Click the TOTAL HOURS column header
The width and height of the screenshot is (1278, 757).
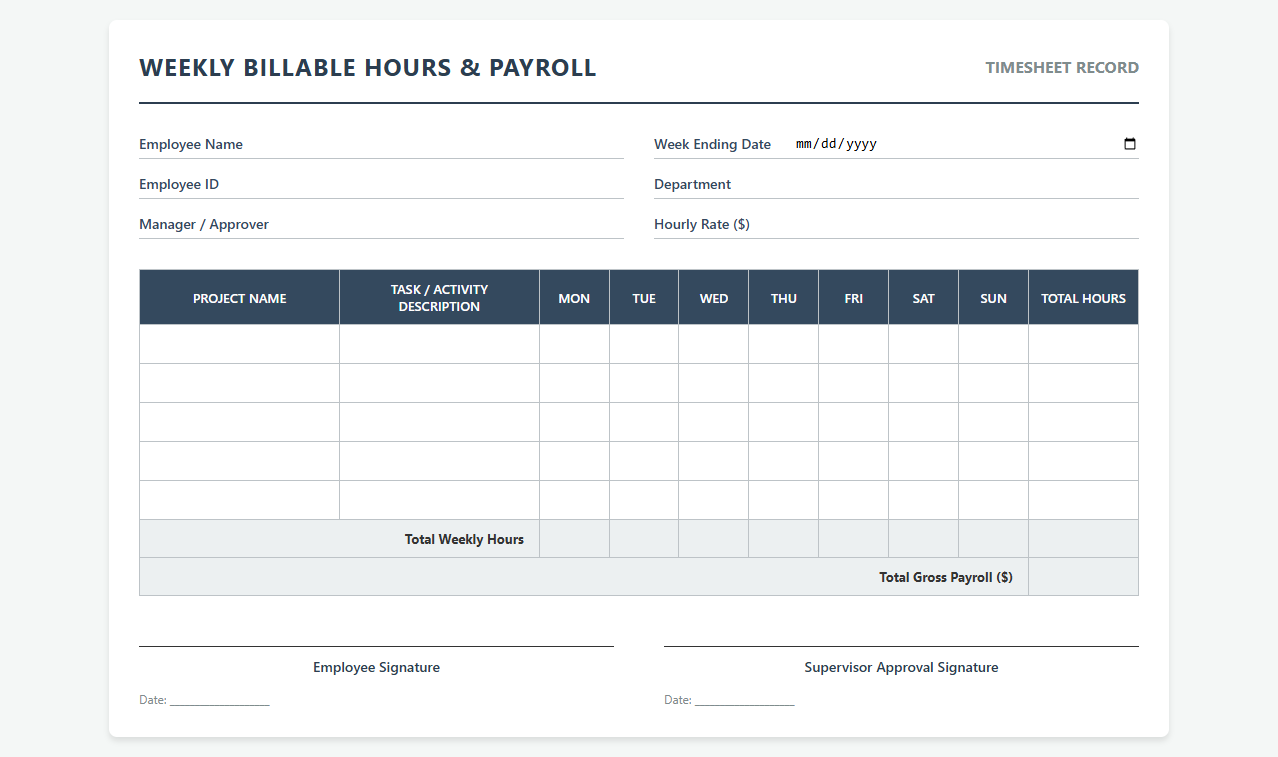[x=1084, y=298]
